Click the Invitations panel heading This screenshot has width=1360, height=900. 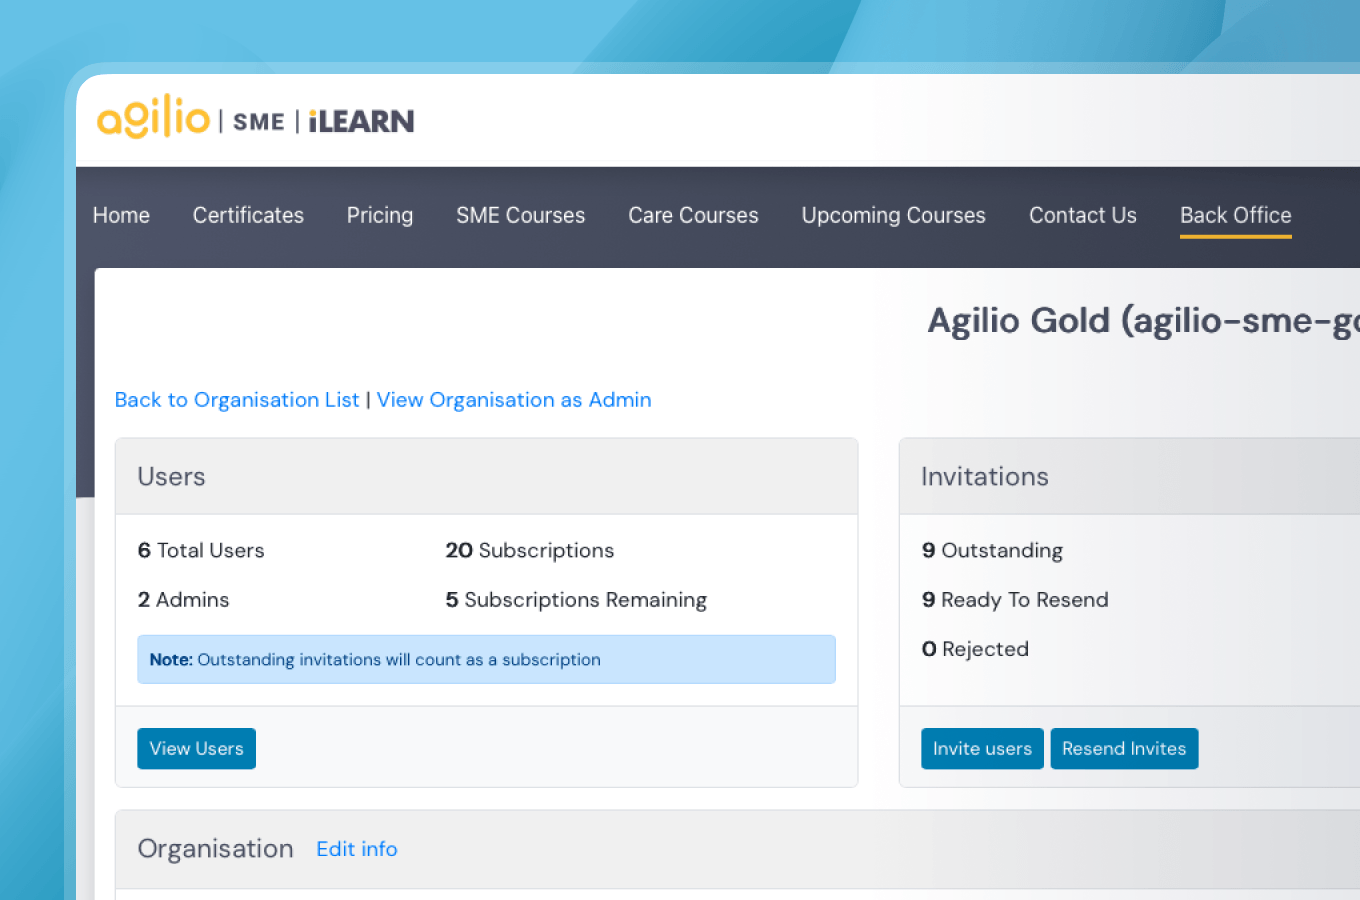tap(985, 476)
